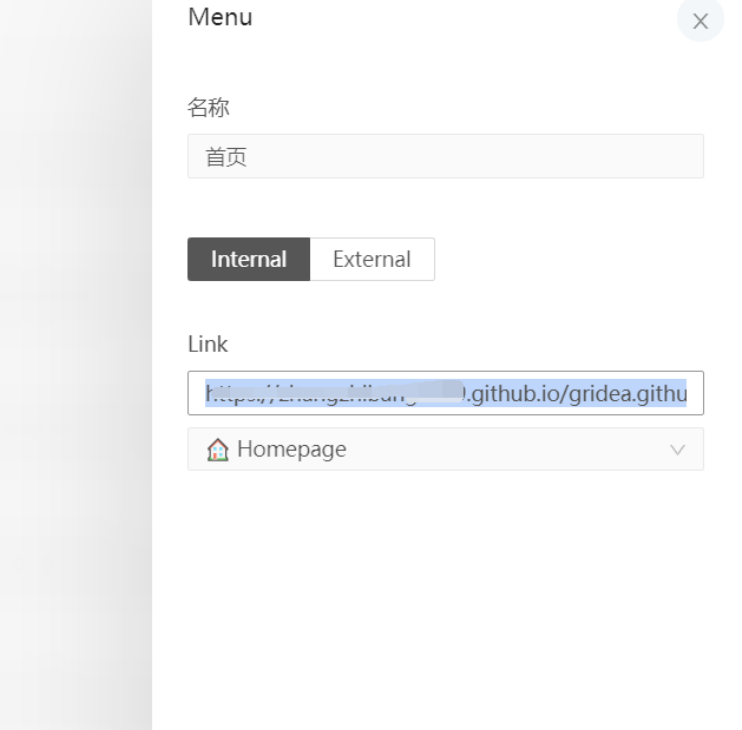Dismiss drawer by clicking the dimmed left overlay
This screenshot has width=742, height=730.
[75, 365]
